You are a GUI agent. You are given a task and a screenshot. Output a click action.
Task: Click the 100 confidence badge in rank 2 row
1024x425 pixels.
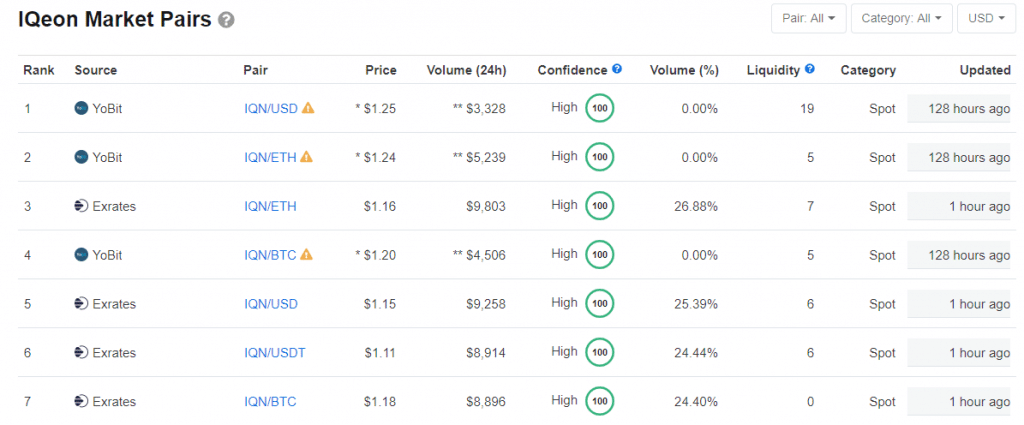pos(599,157)
